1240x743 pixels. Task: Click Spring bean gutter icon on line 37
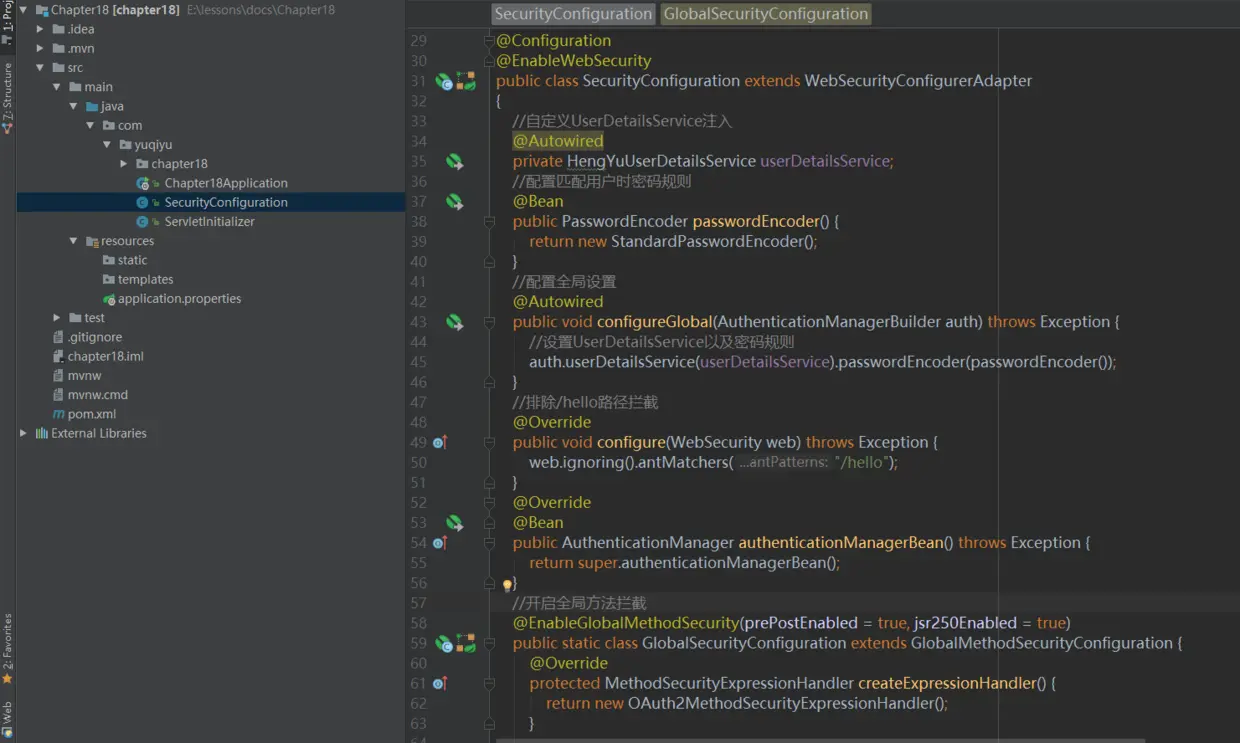click(454, 201)
